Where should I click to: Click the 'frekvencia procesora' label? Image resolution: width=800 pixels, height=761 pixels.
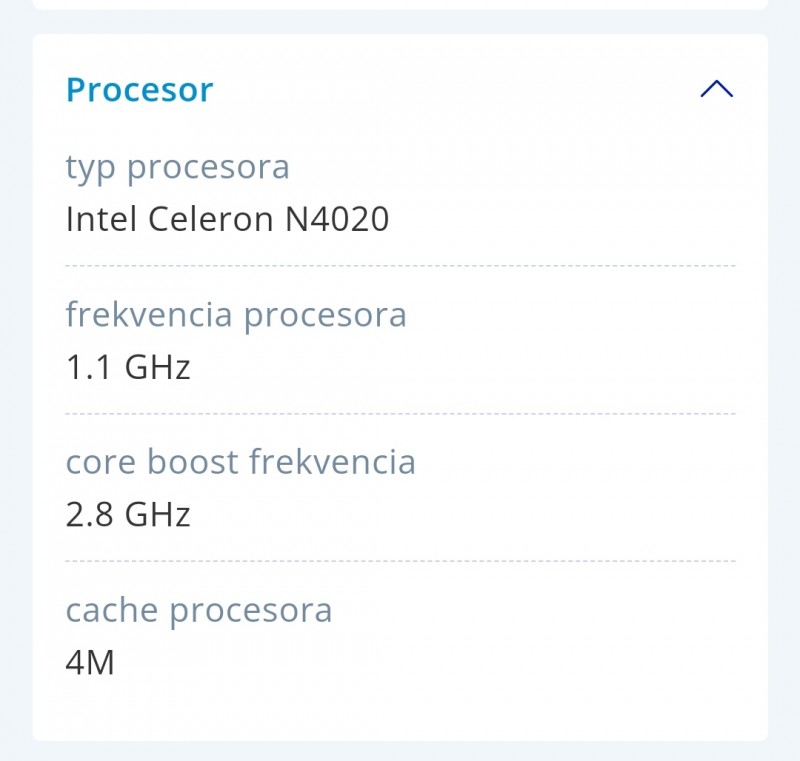point(236,315)
